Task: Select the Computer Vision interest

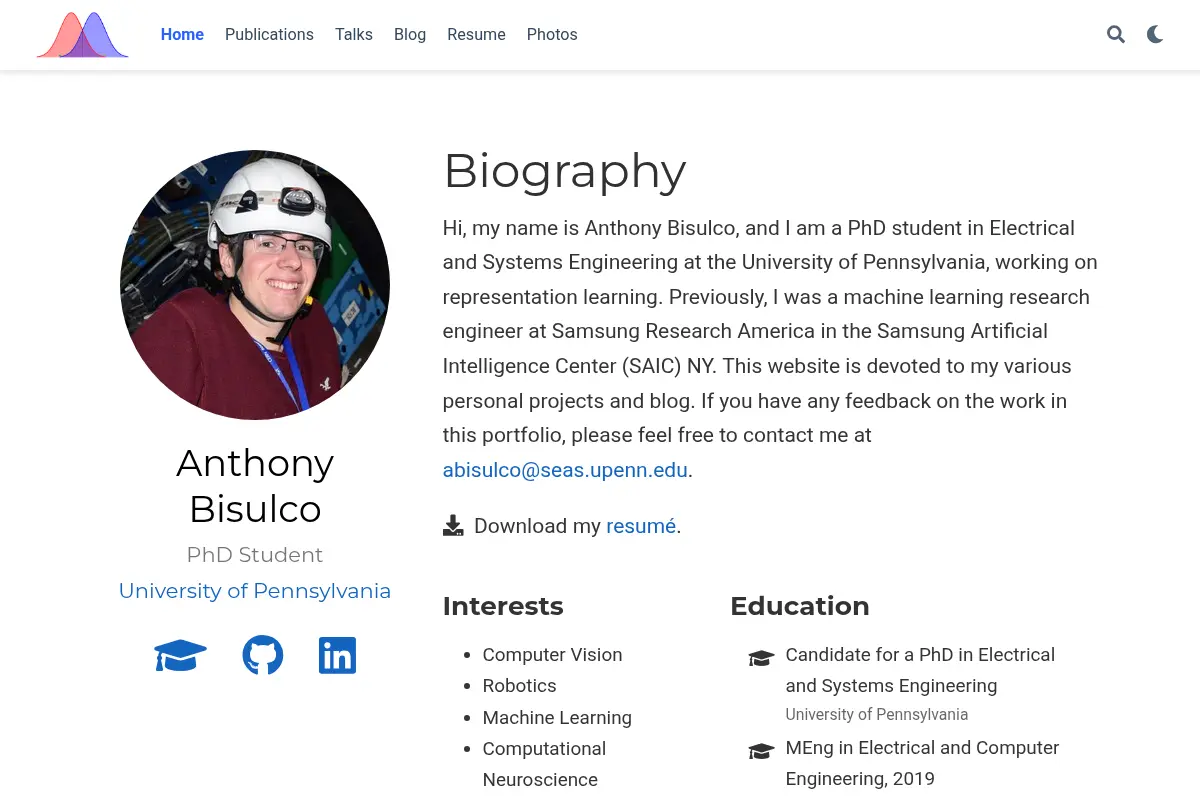Action: [x=552, y=655]
